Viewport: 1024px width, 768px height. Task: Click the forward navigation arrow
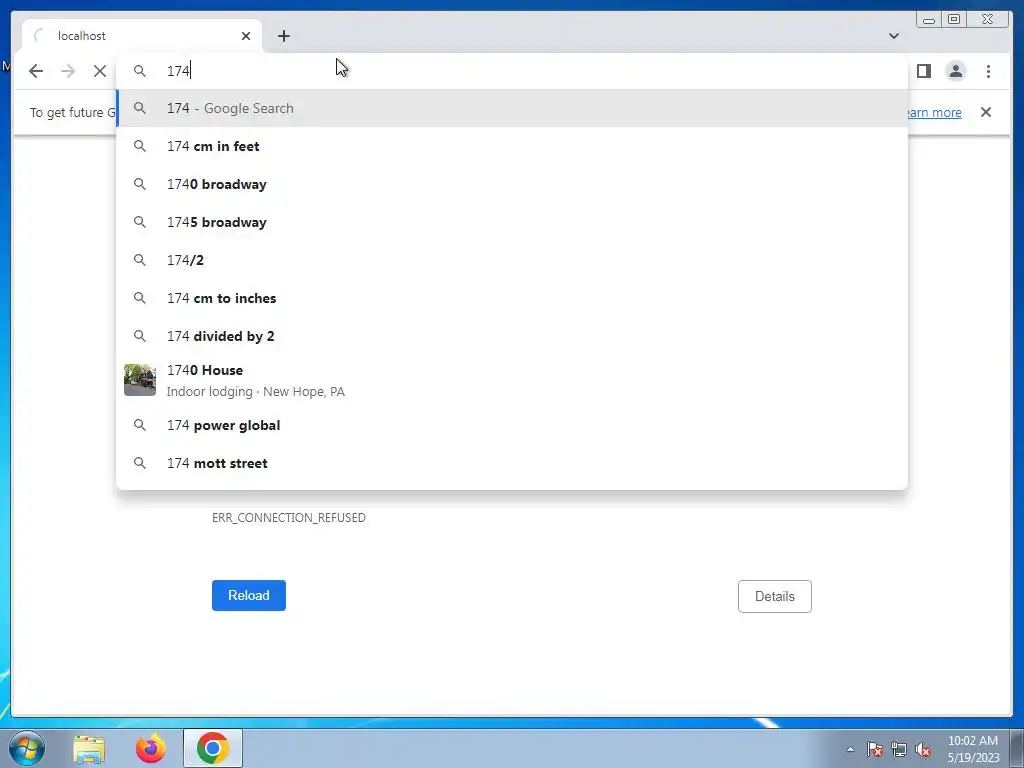point(68,71)
